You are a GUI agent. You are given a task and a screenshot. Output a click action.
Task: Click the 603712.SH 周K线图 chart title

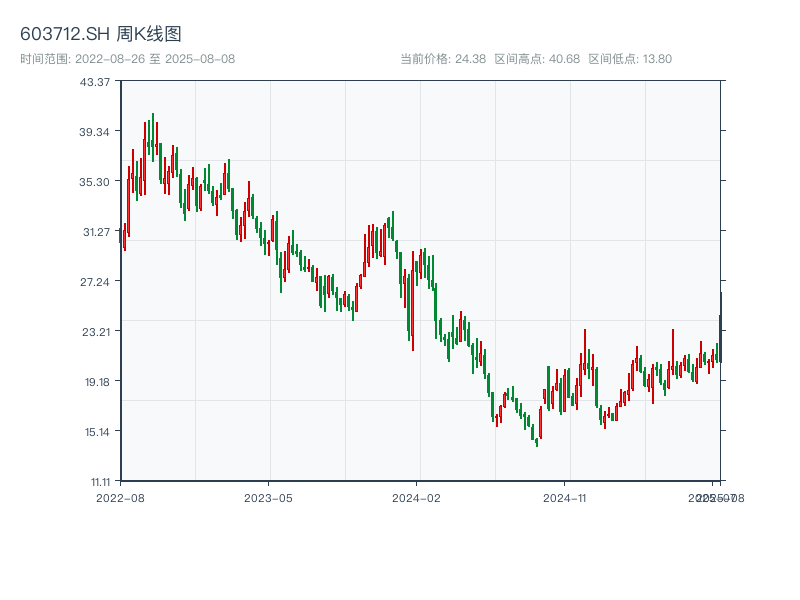tap(101, 35)
